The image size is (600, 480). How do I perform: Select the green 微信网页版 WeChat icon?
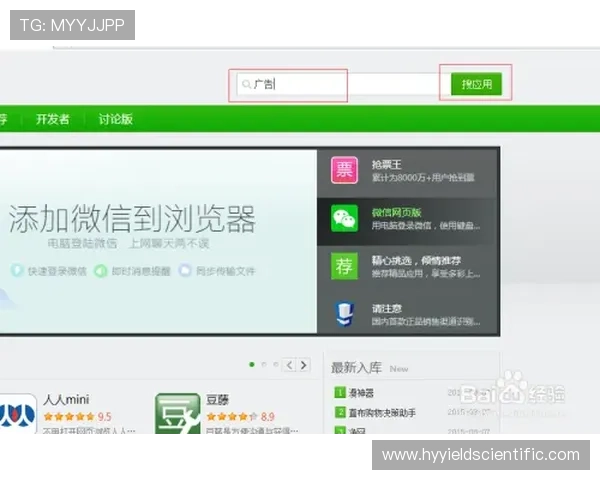[x=344, y=218]
